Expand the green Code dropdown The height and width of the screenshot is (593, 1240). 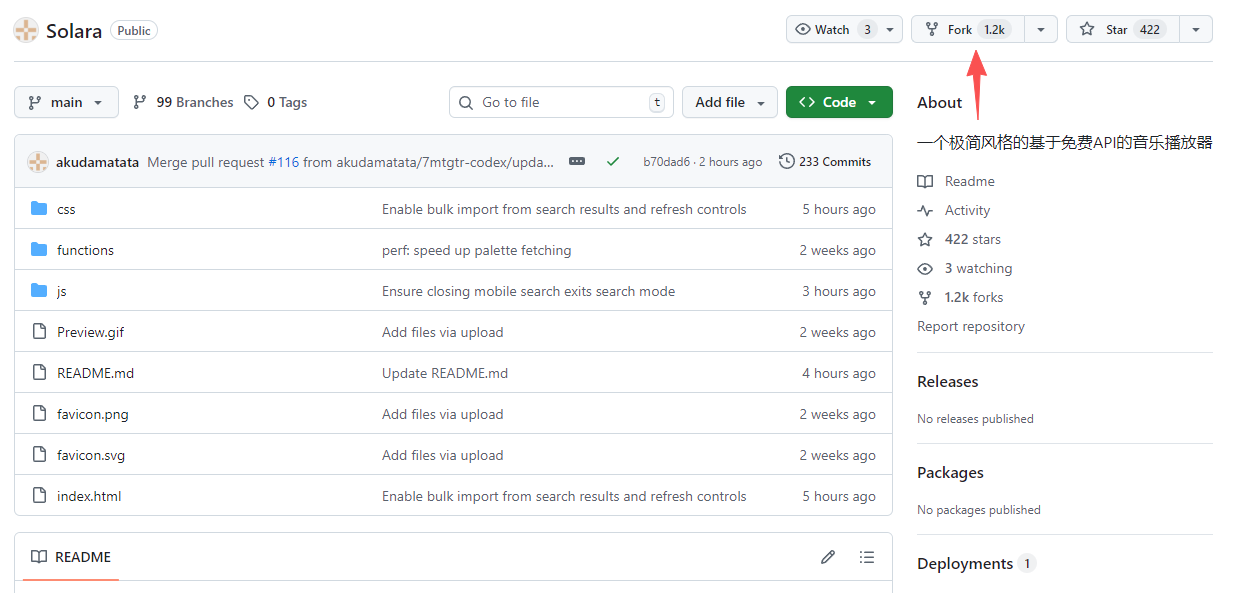click(x=838, y=102)
